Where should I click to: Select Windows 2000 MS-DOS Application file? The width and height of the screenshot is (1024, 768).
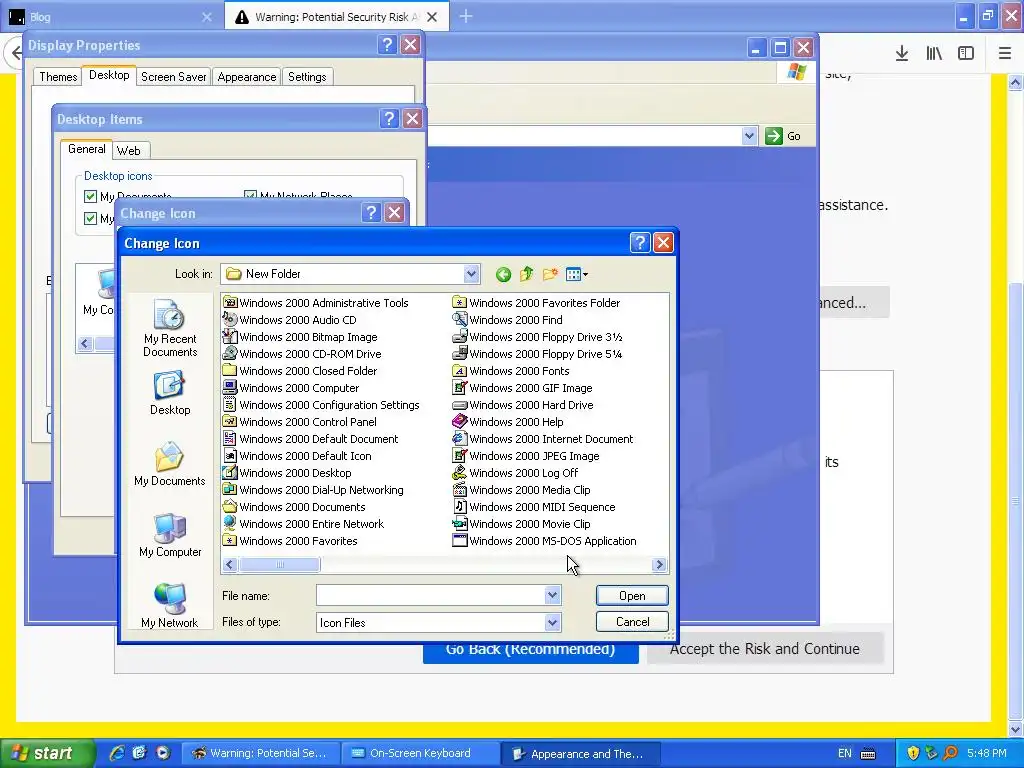(545, 540)
